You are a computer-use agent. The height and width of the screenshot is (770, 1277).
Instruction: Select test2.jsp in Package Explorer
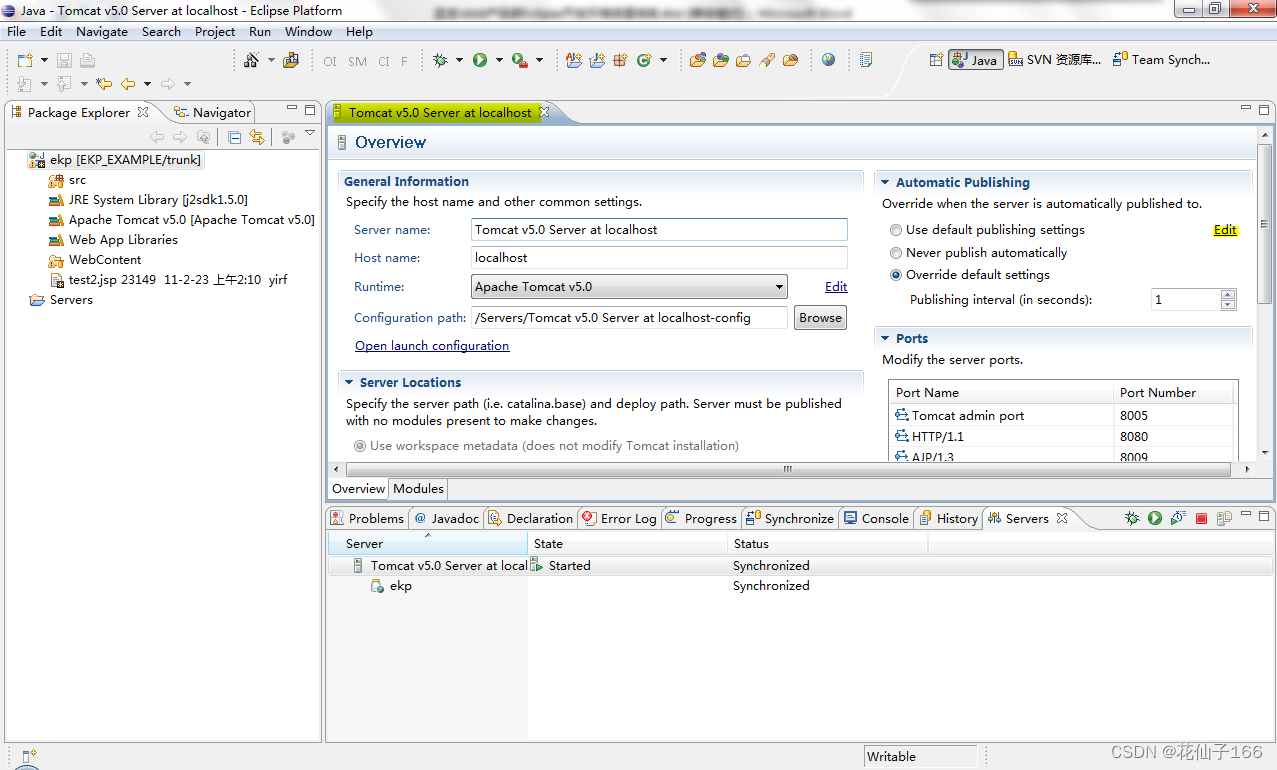[168, 280]
